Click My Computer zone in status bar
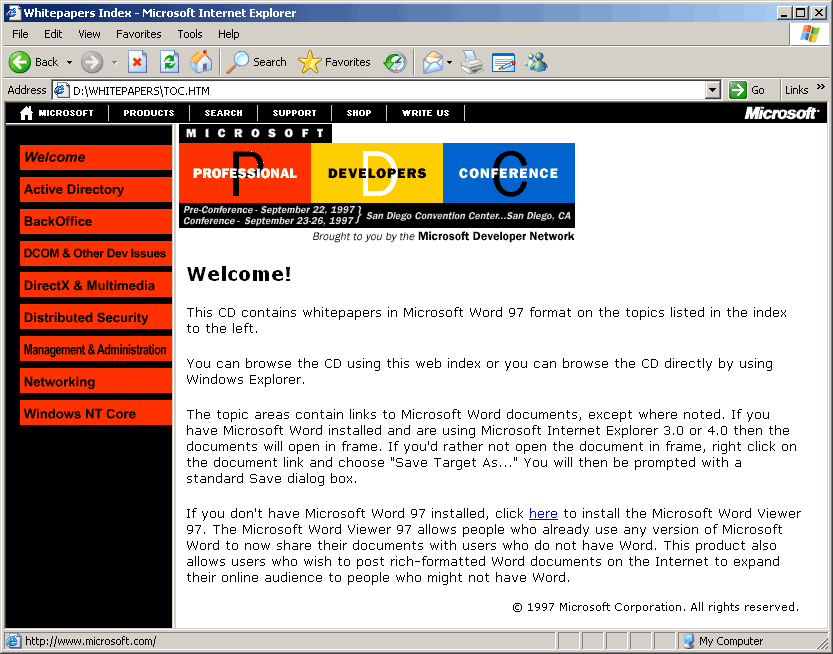The width and height of the screenshot is (833, 654). tap(724, 641)
